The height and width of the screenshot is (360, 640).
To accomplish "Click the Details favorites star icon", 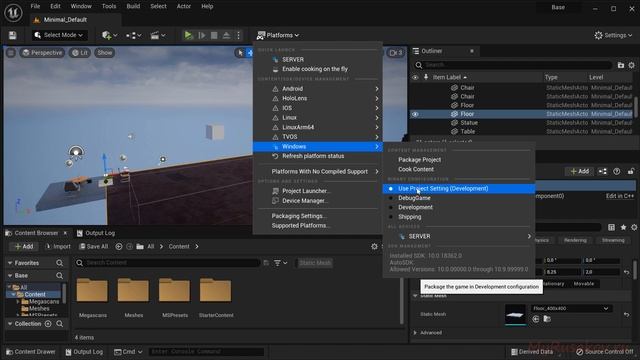I will pyautogui.click(x=623, y=227).
